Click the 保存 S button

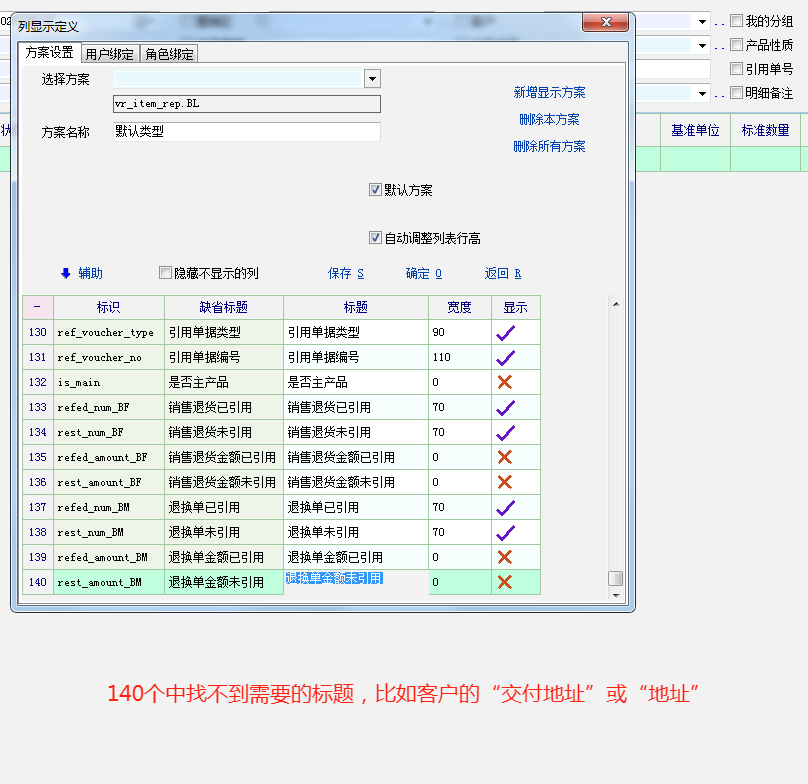[x=345, y=273]
